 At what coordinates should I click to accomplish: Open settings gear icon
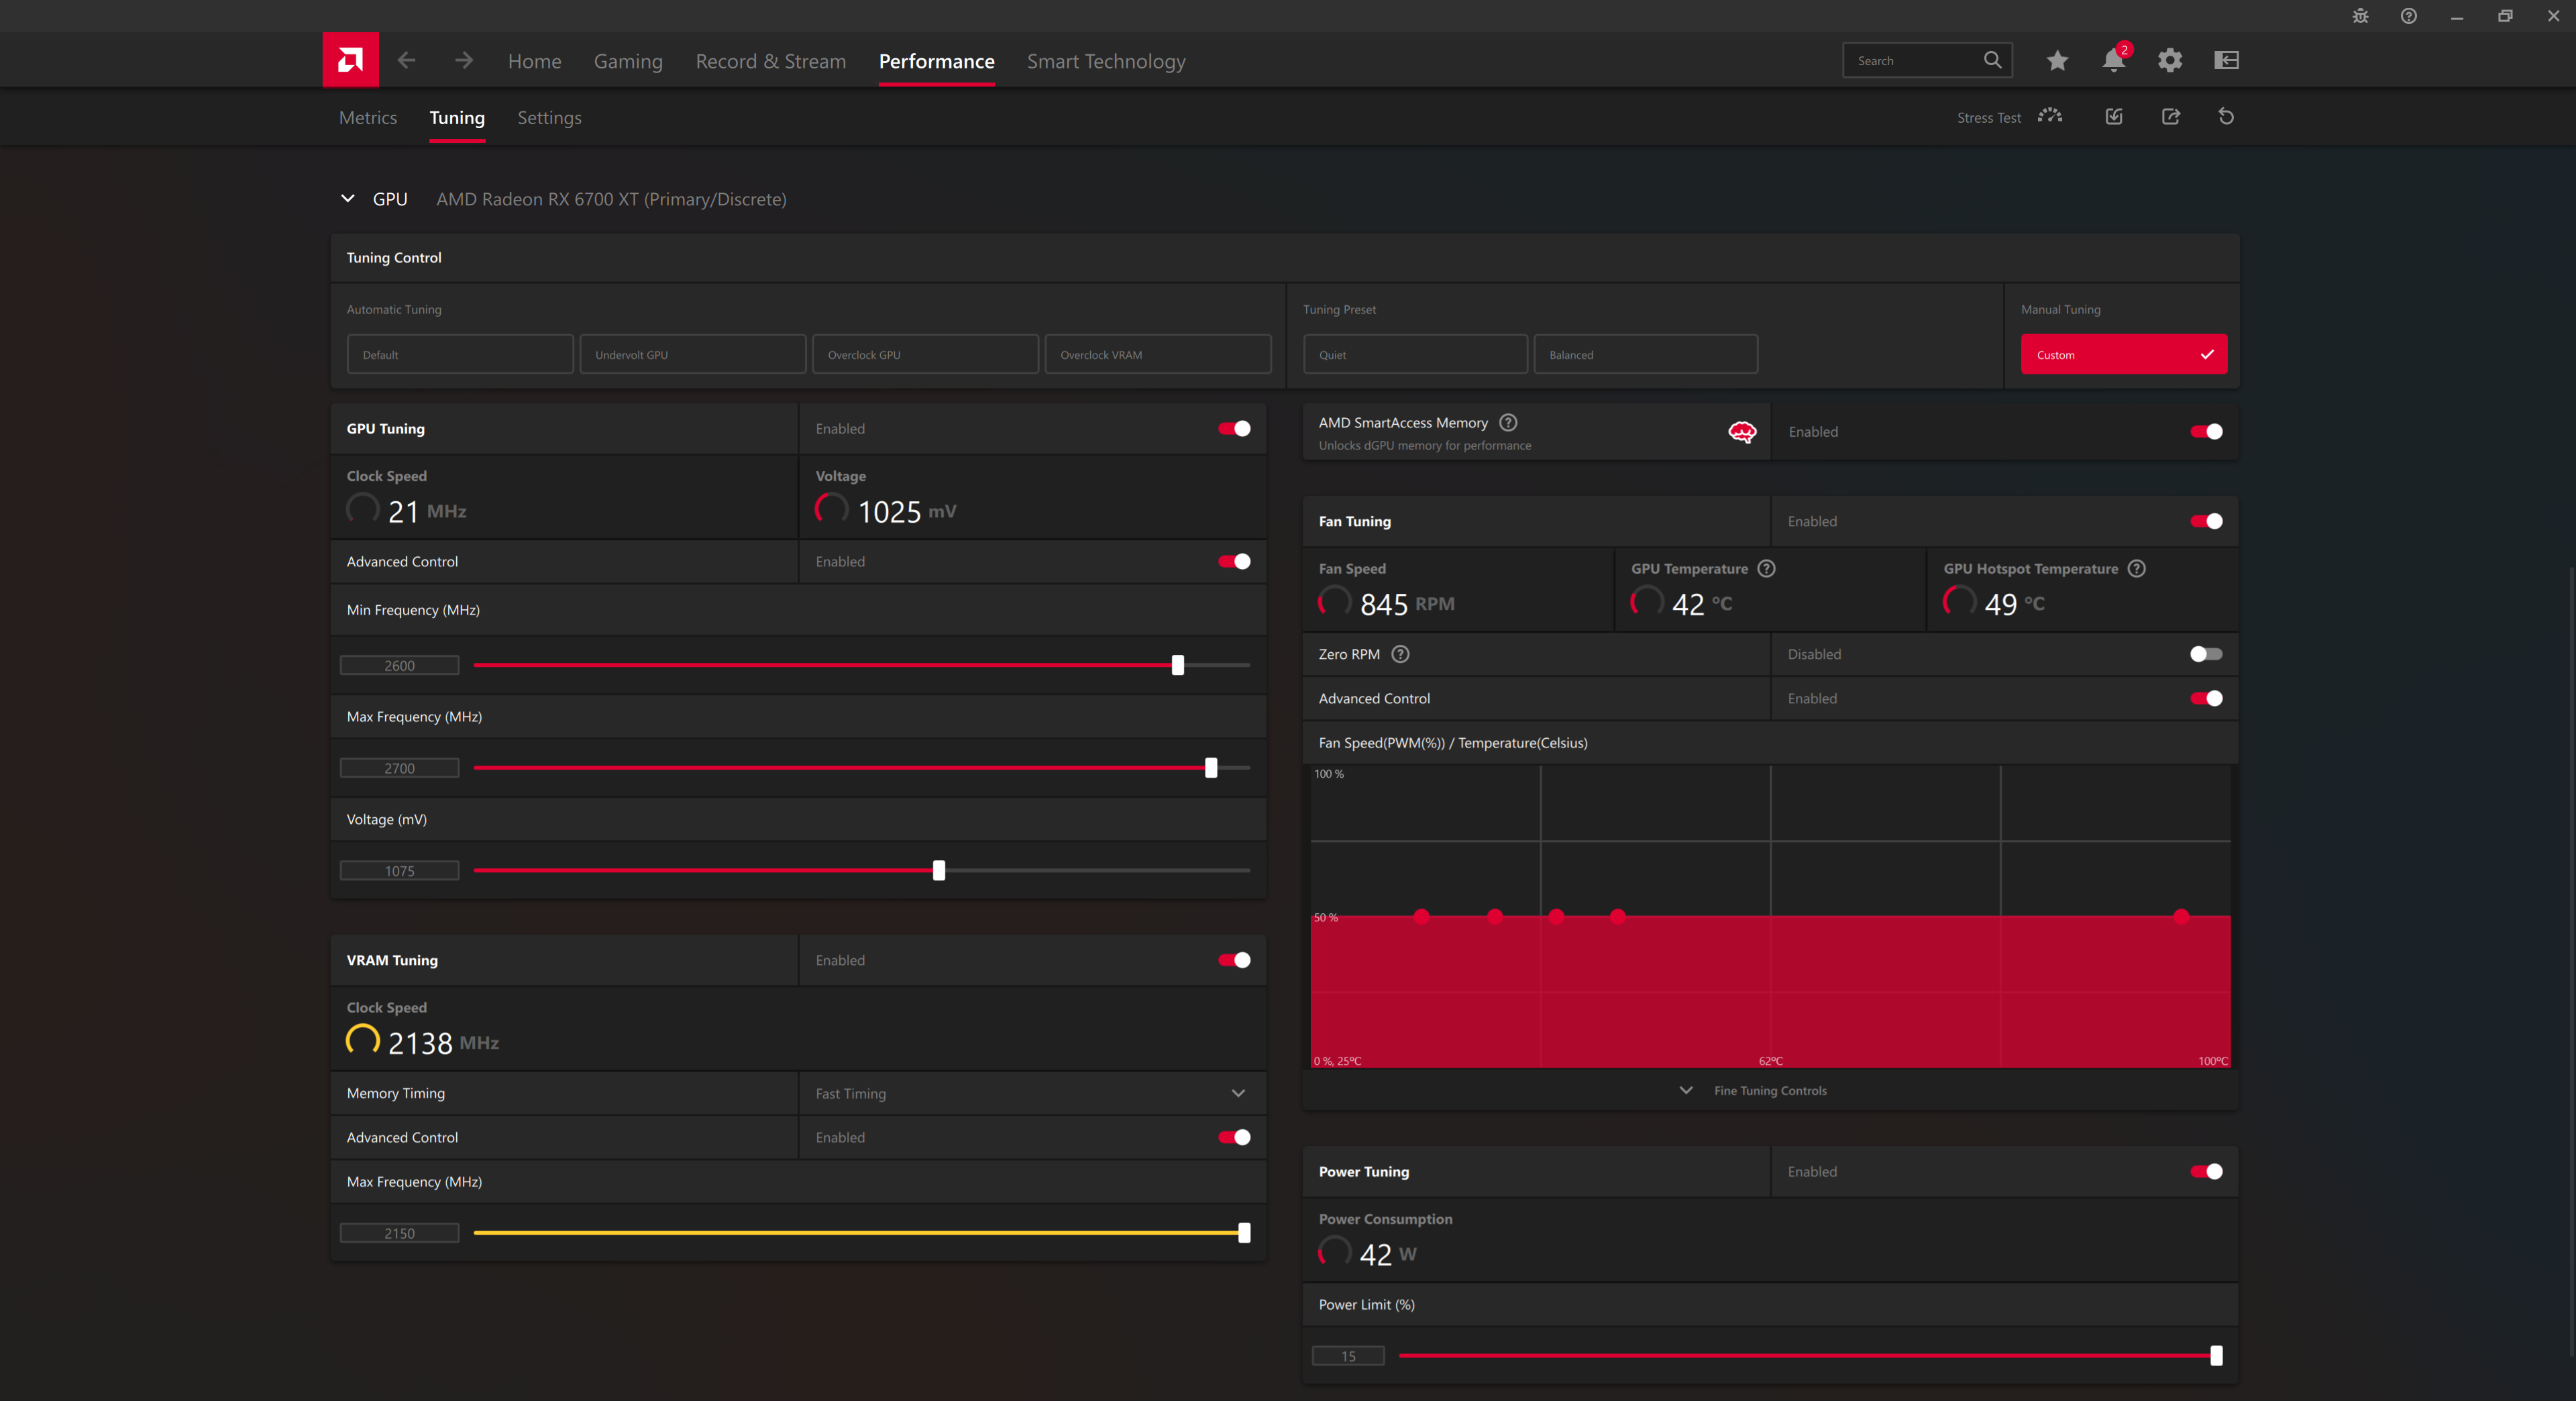click(2169, 60)
